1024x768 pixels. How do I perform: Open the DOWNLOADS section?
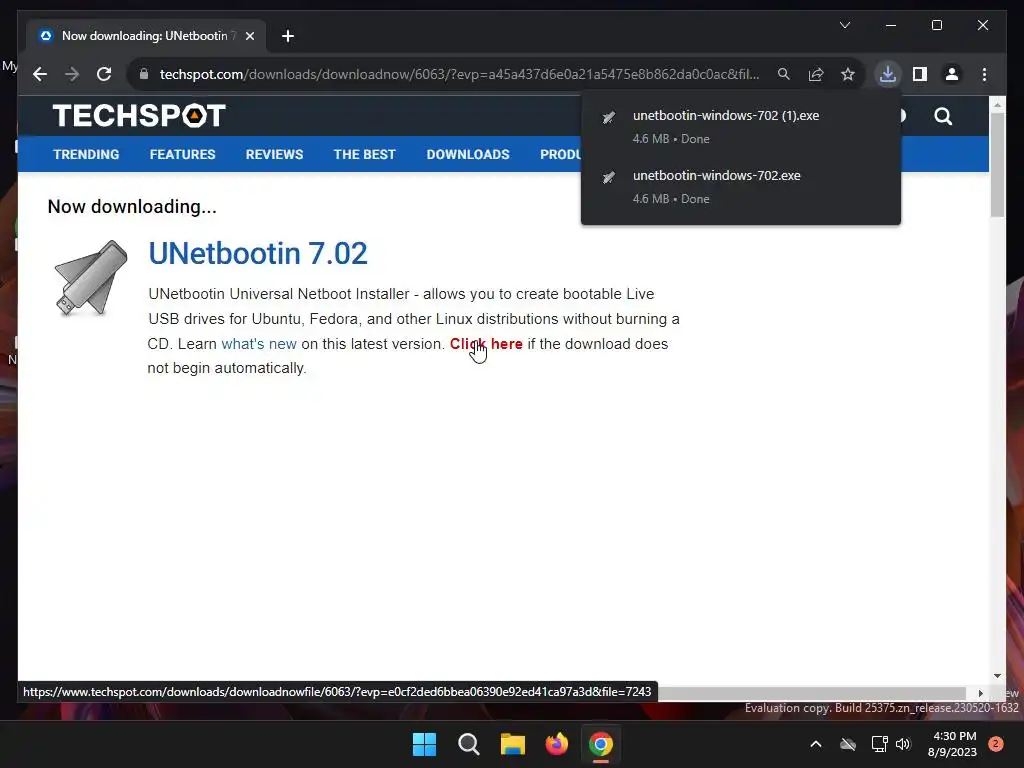[468, 155]
